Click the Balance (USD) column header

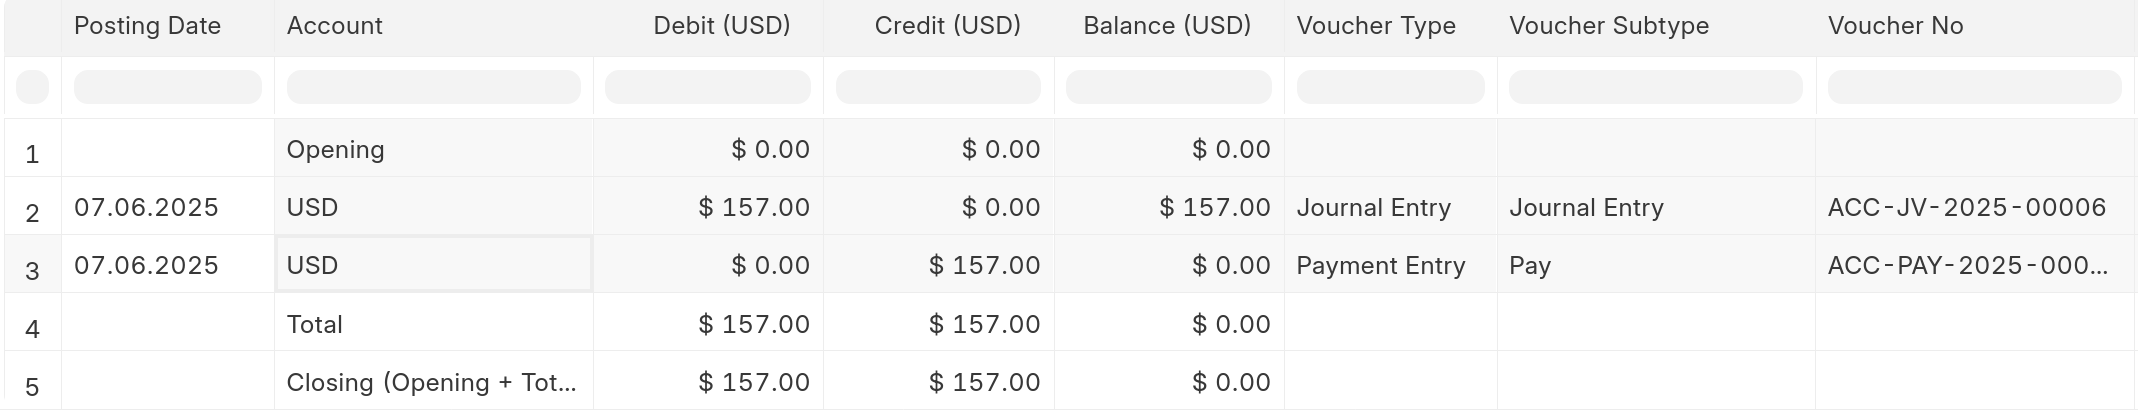point(1167,26)
